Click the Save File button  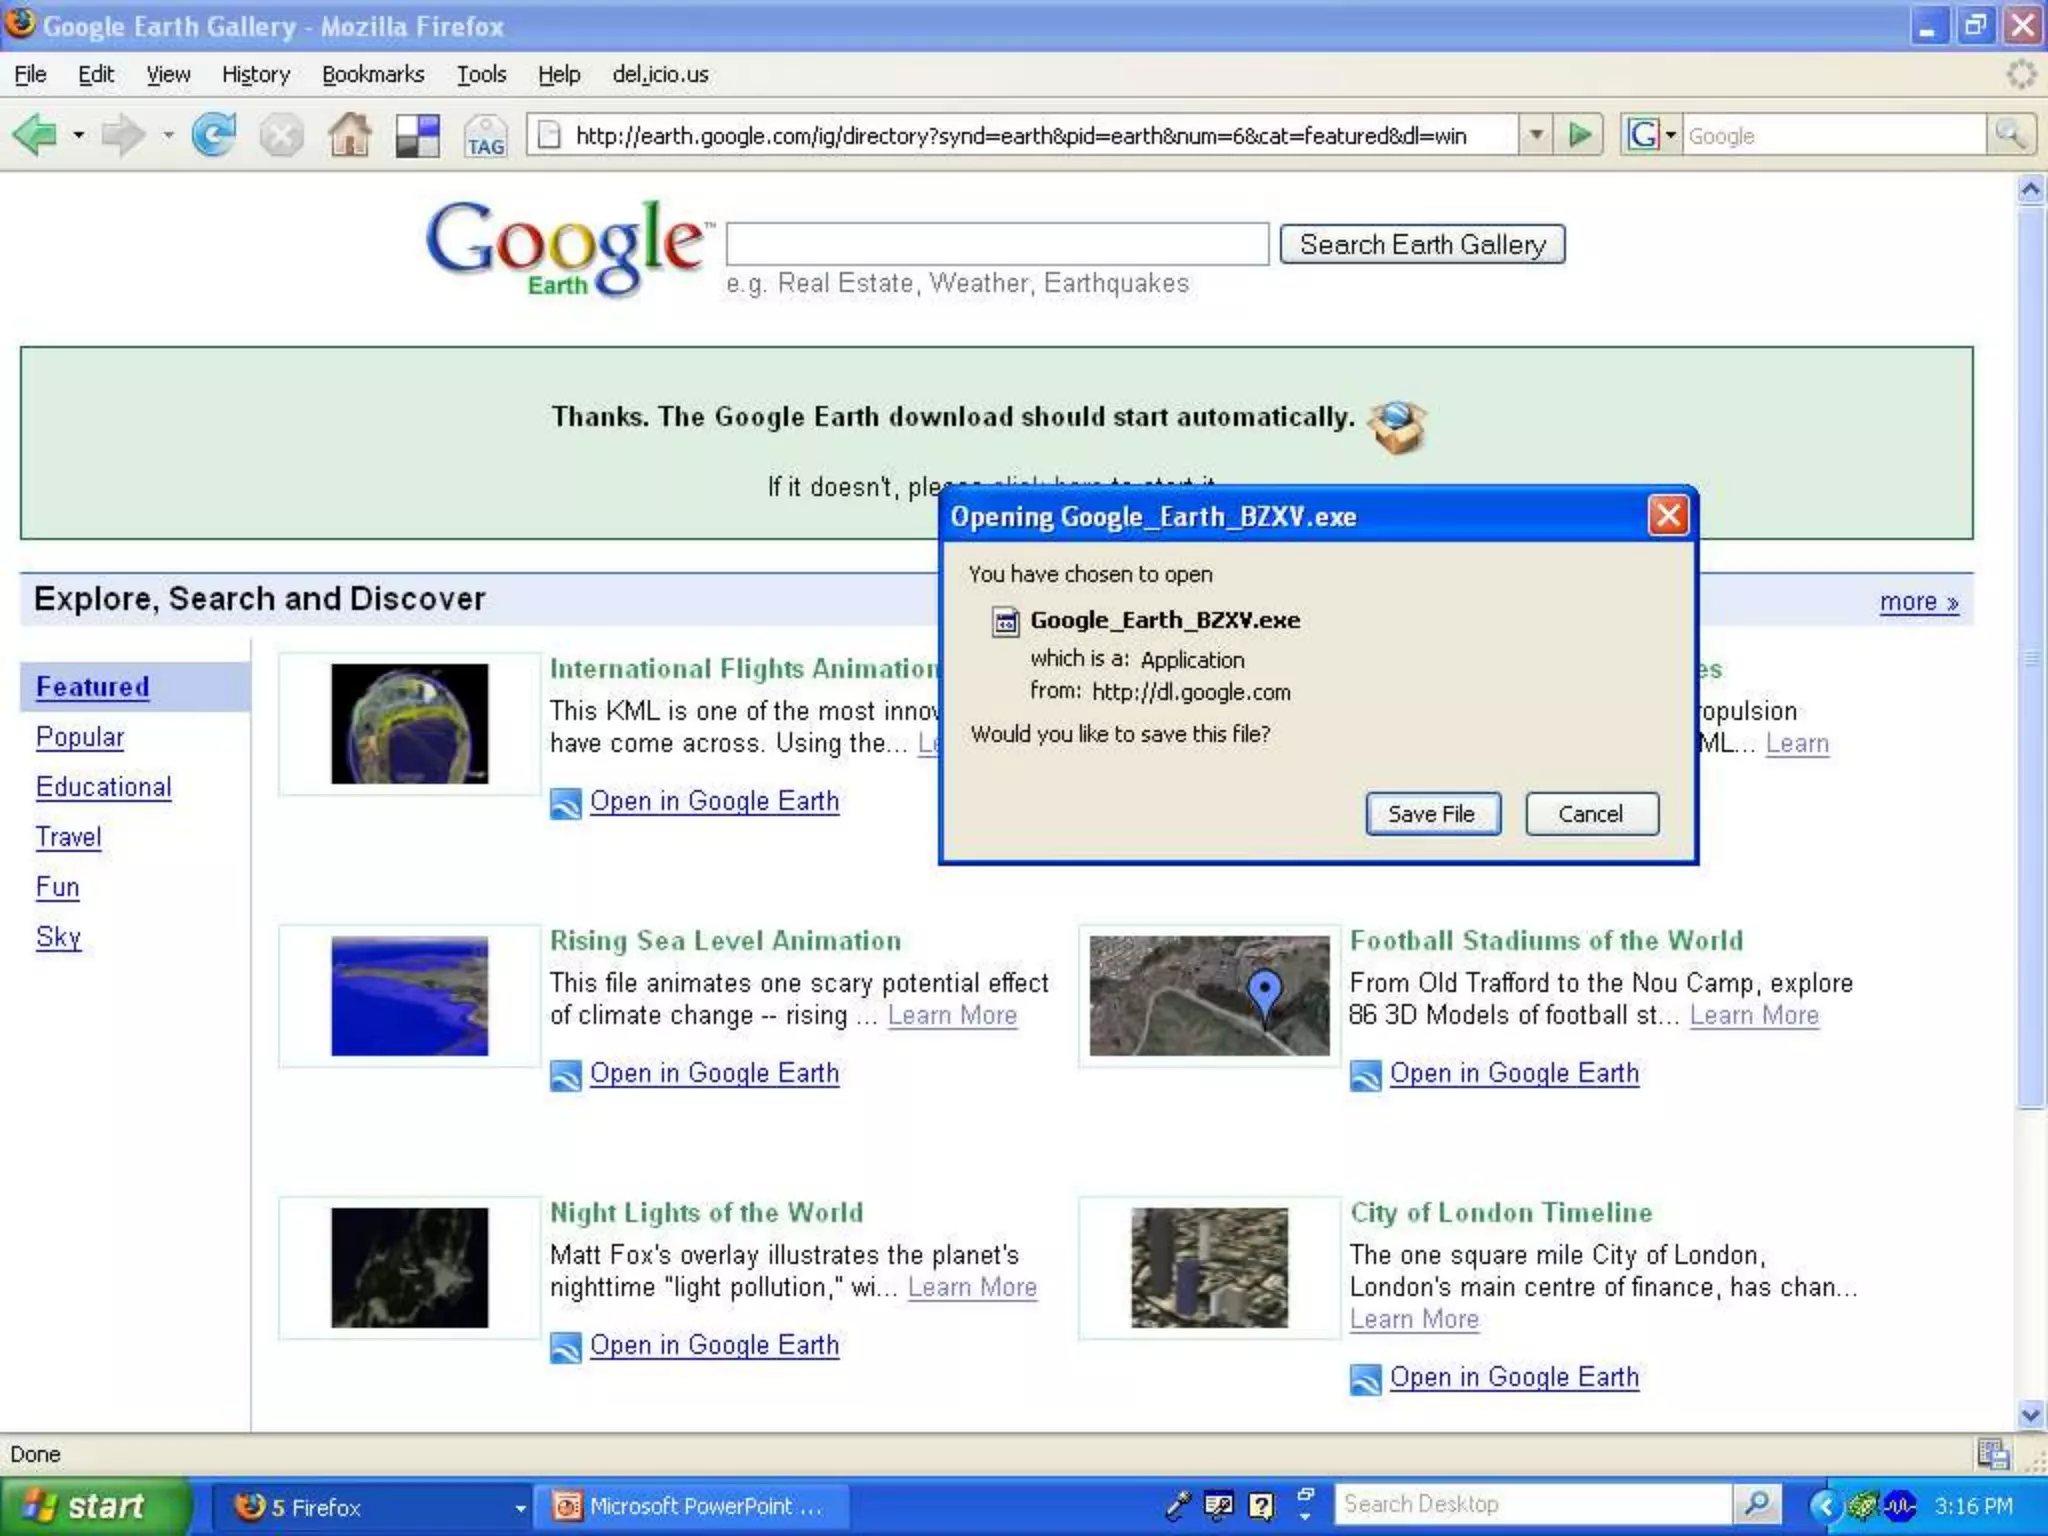(x=1432, y=814)
